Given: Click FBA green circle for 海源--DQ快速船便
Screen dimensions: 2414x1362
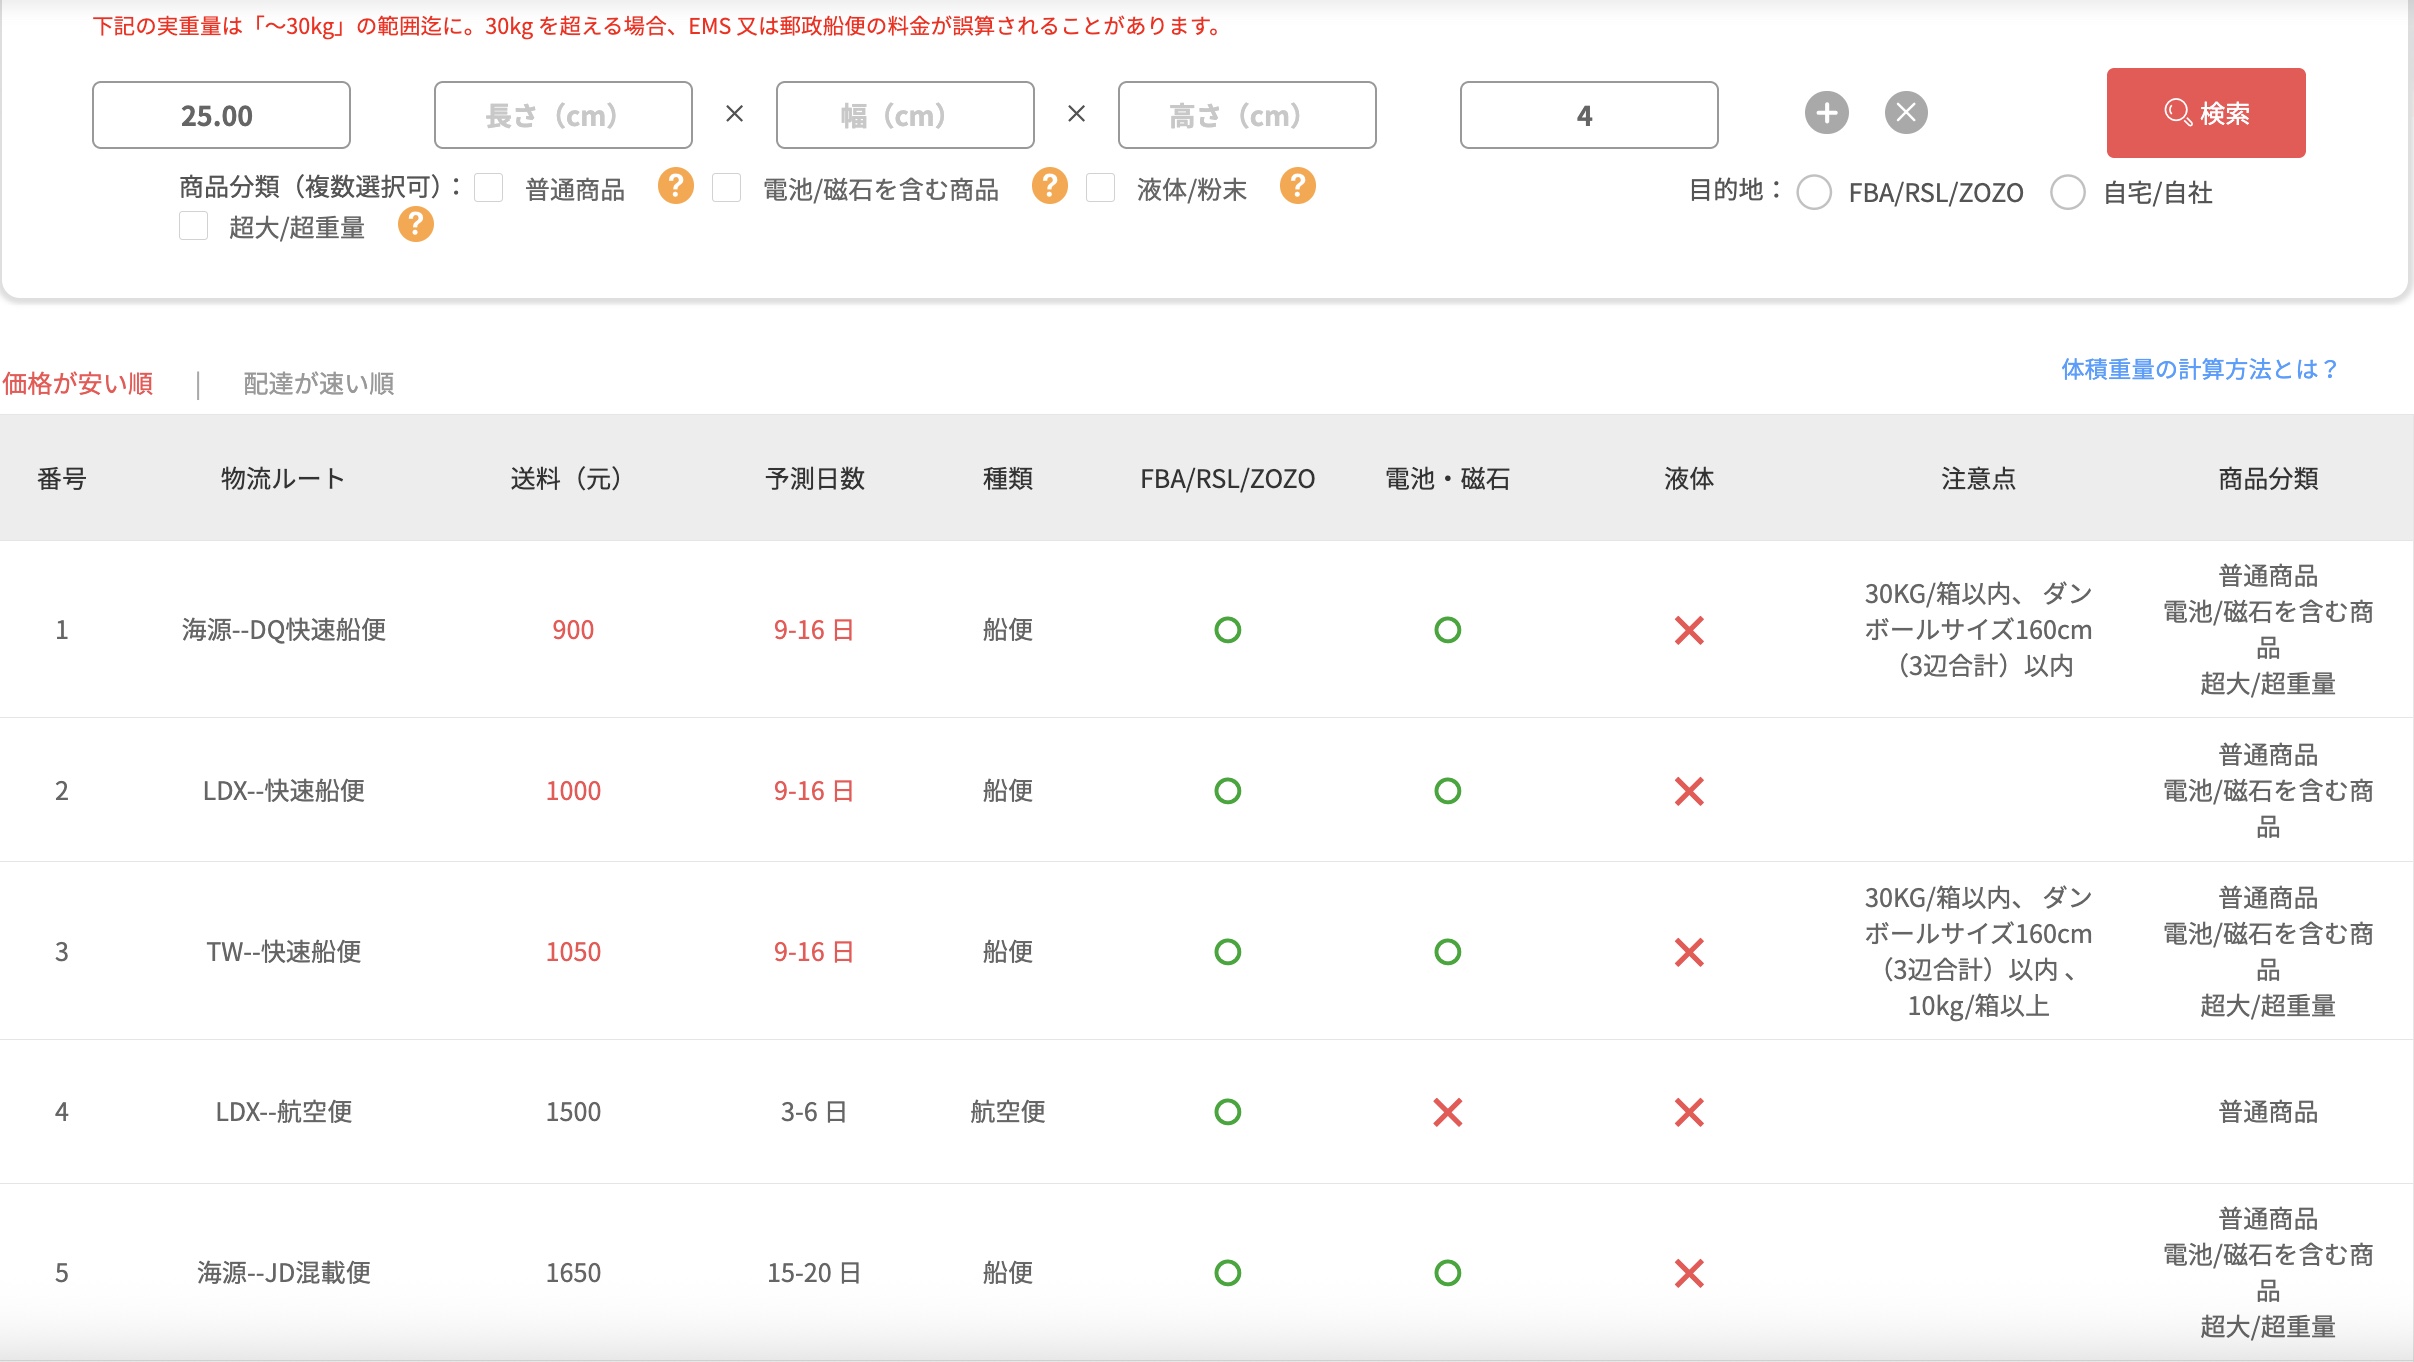Looking at the screenshot, I should [x=1227, y=630].
